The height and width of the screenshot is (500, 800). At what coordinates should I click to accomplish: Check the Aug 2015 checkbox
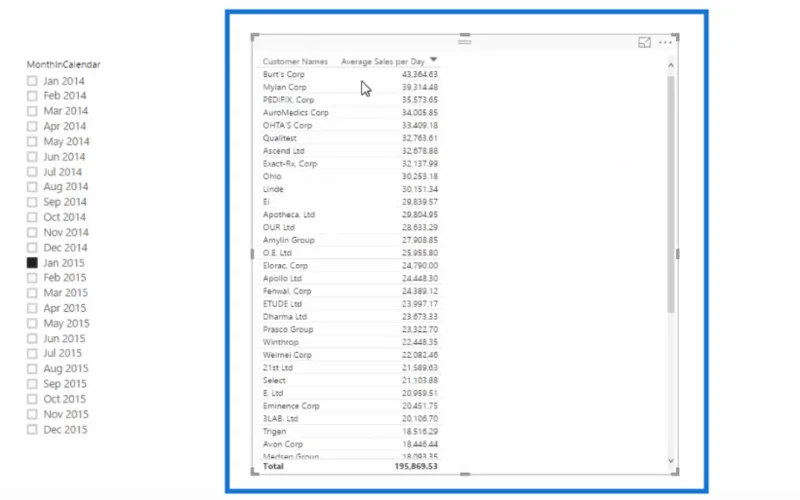coord(32,368)
